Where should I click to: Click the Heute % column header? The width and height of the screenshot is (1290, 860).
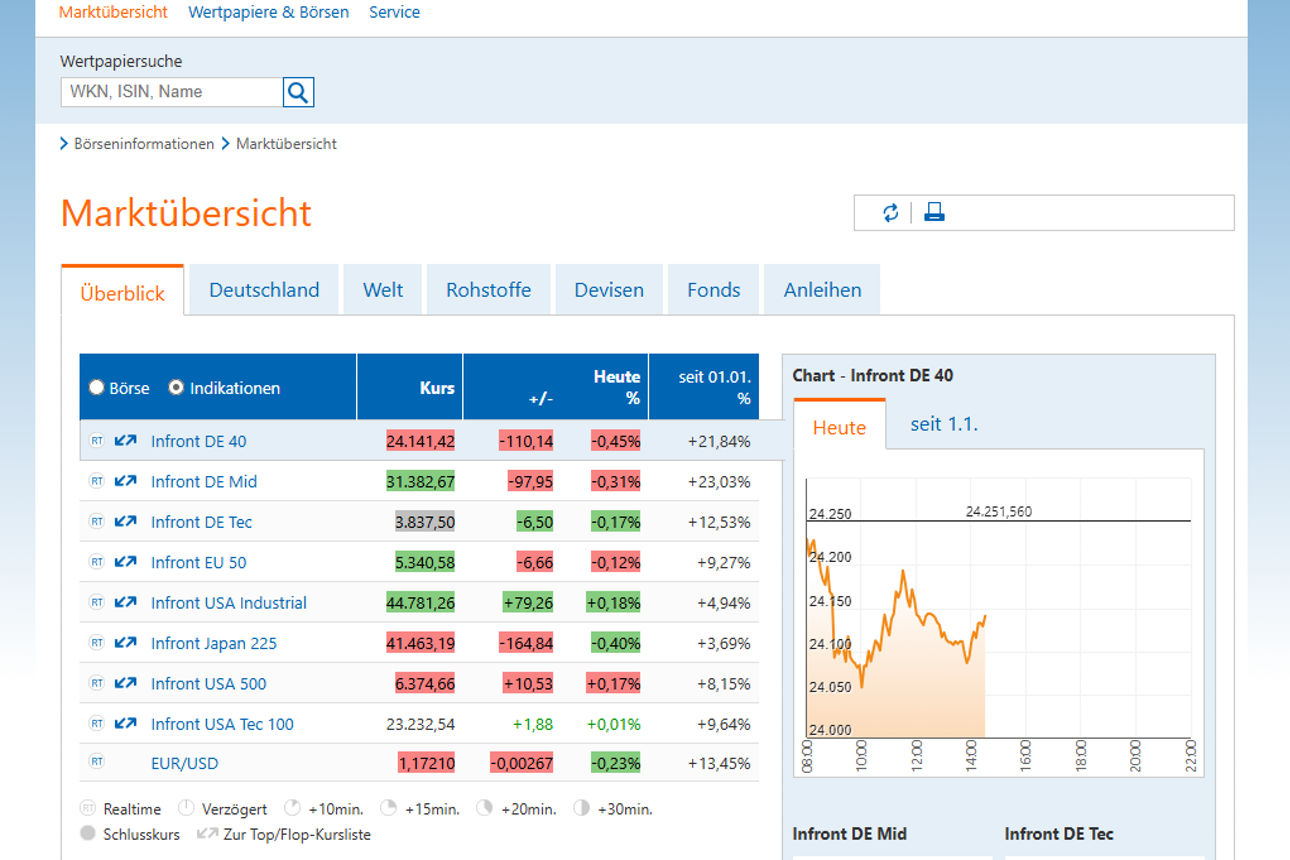tap(617, 387)
